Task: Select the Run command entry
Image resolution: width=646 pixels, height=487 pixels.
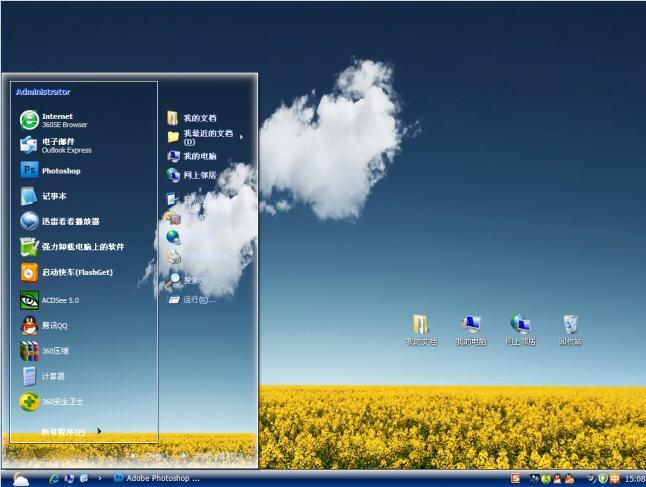Action: pos(191,300)
